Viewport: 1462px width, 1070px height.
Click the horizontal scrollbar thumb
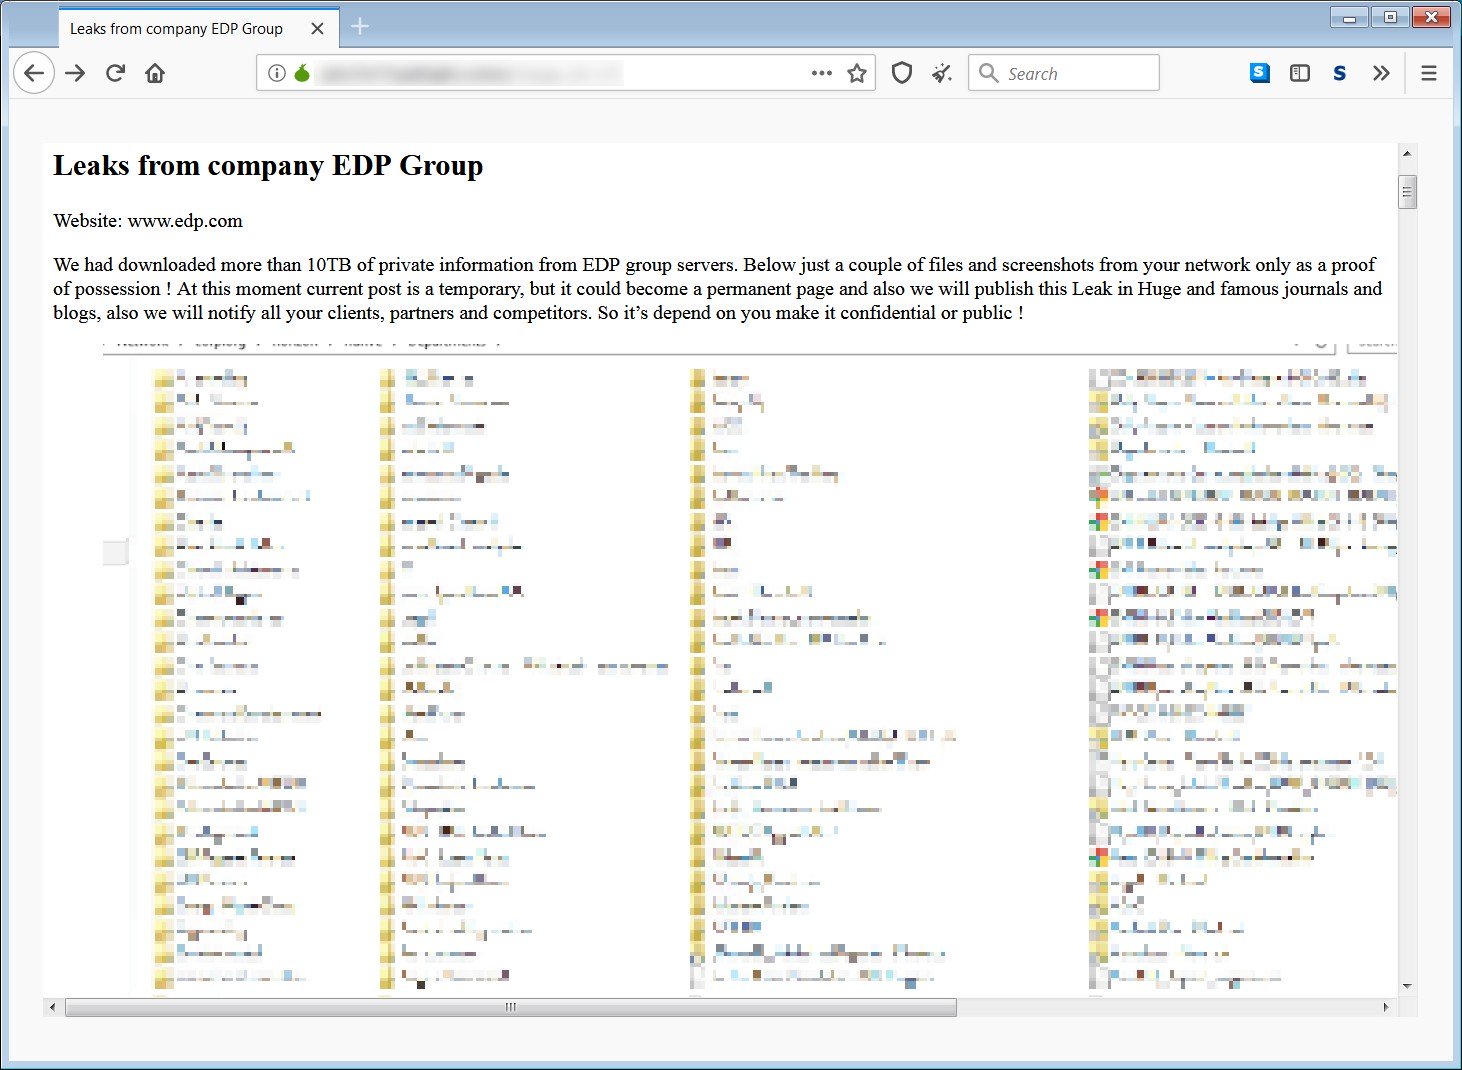click(510, 1007)
